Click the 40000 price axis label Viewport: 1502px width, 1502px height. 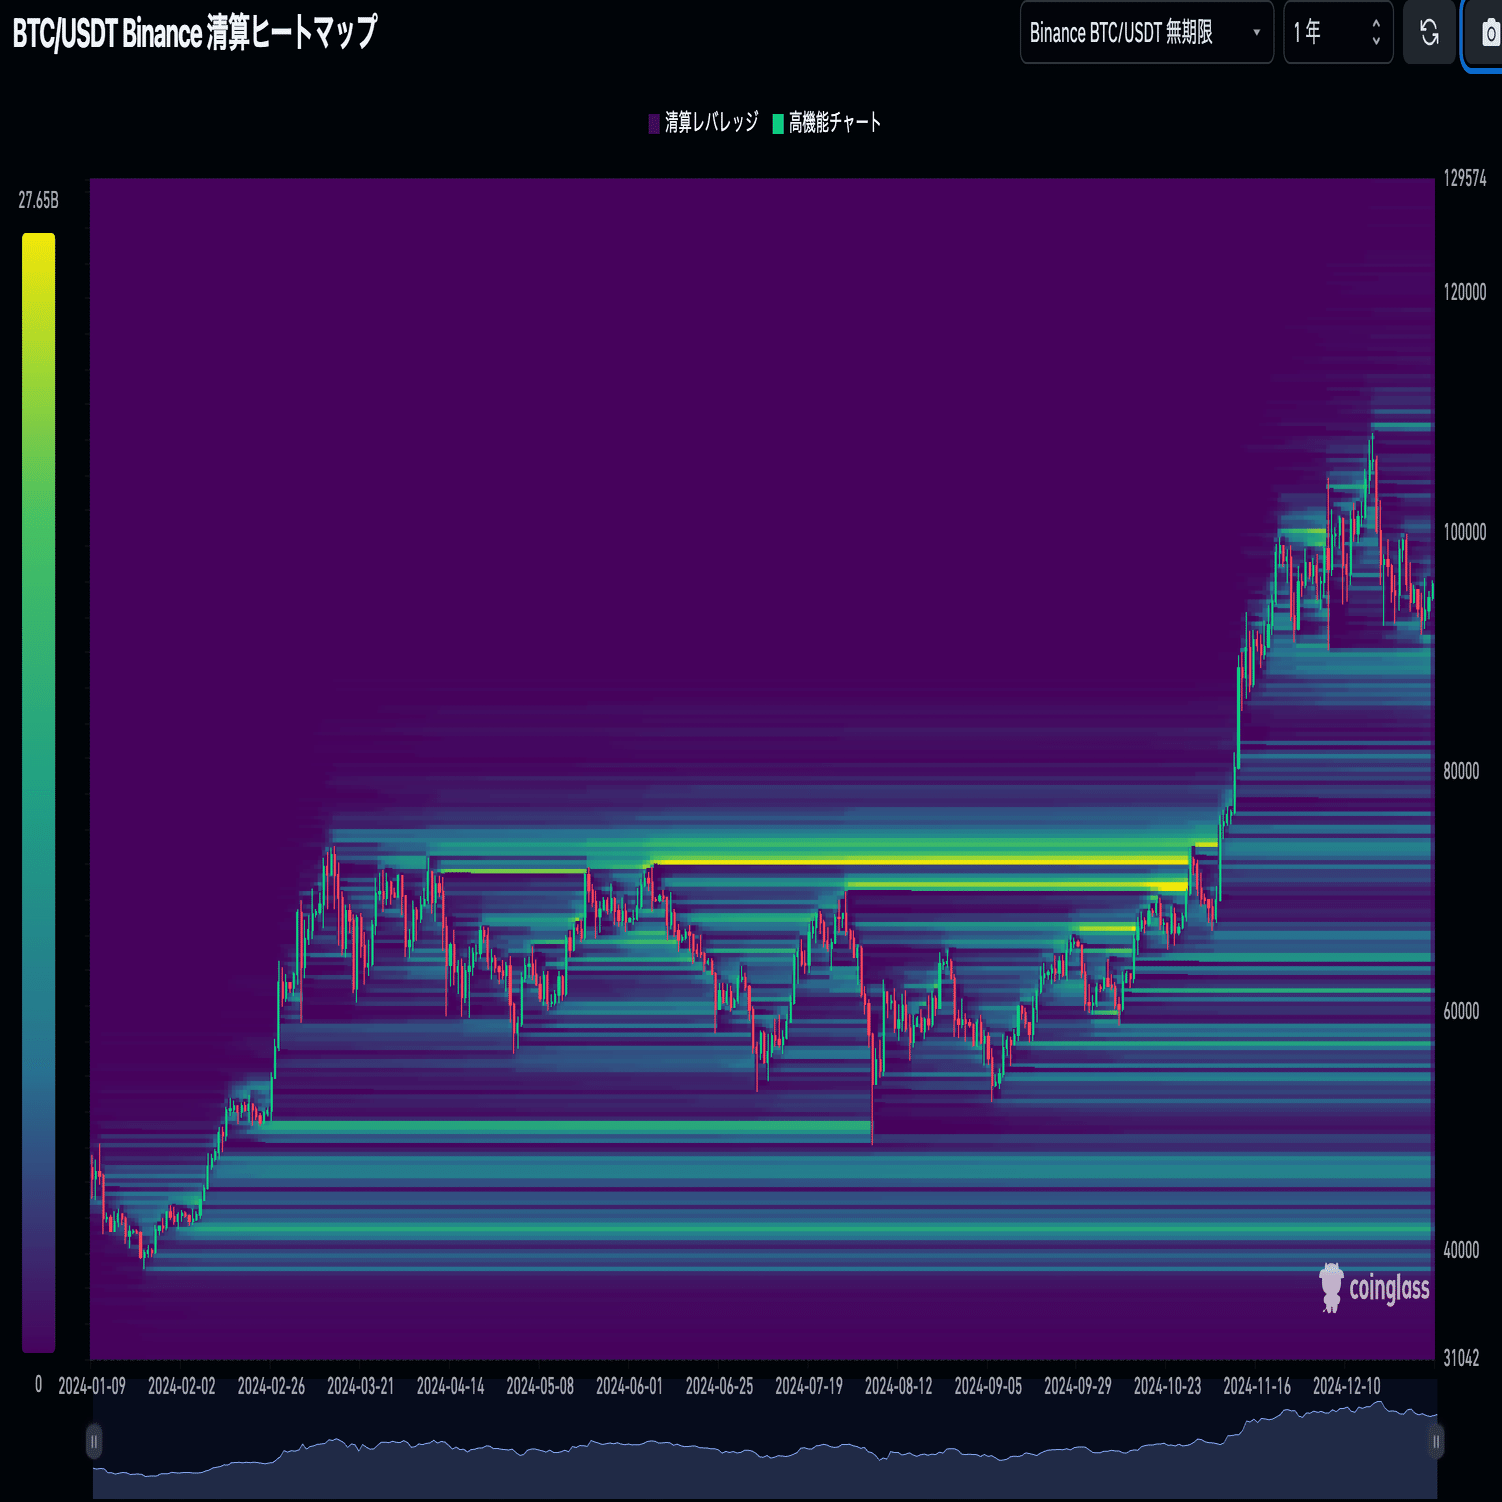coord(1461,1250)
